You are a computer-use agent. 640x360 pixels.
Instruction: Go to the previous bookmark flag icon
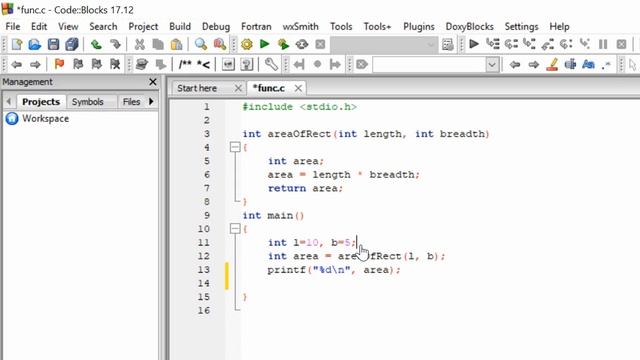[78, 64]
